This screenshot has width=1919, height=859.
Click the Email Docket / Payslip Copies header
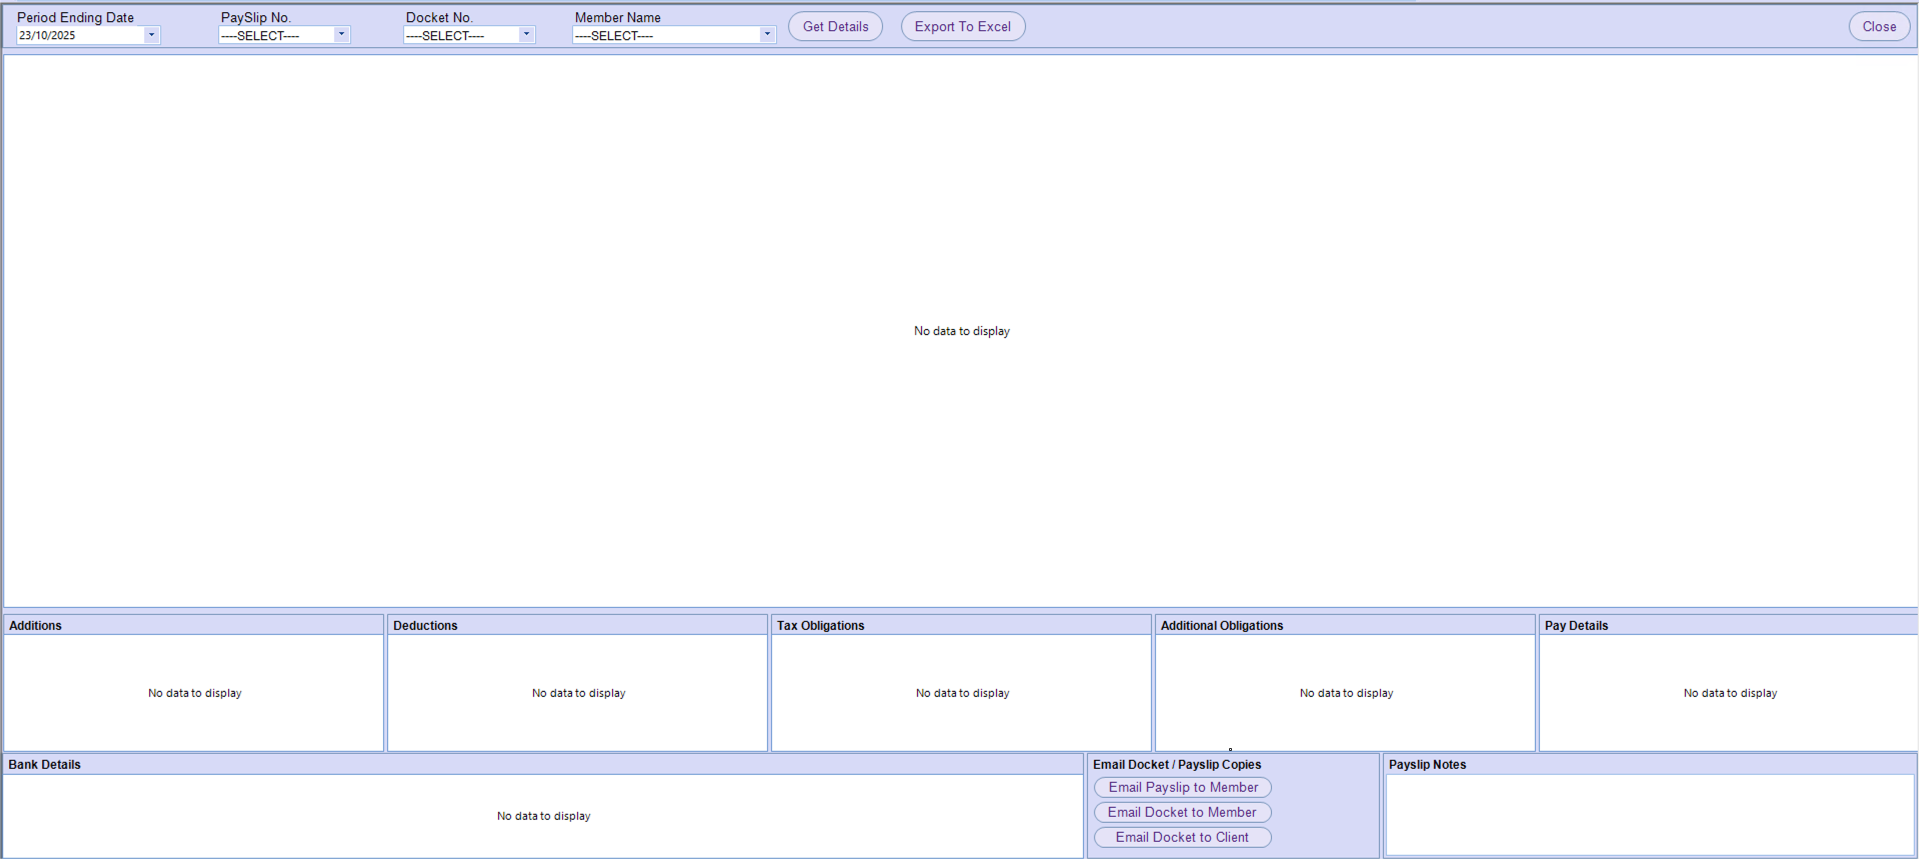pos(1177,765)
